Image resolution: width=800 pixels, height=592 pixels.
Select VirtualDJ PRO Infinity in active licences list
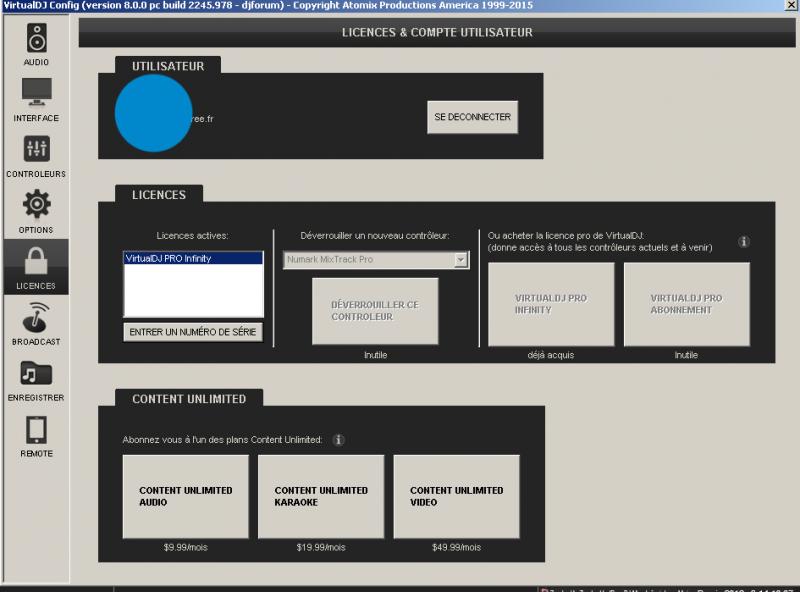click(193, 258)
